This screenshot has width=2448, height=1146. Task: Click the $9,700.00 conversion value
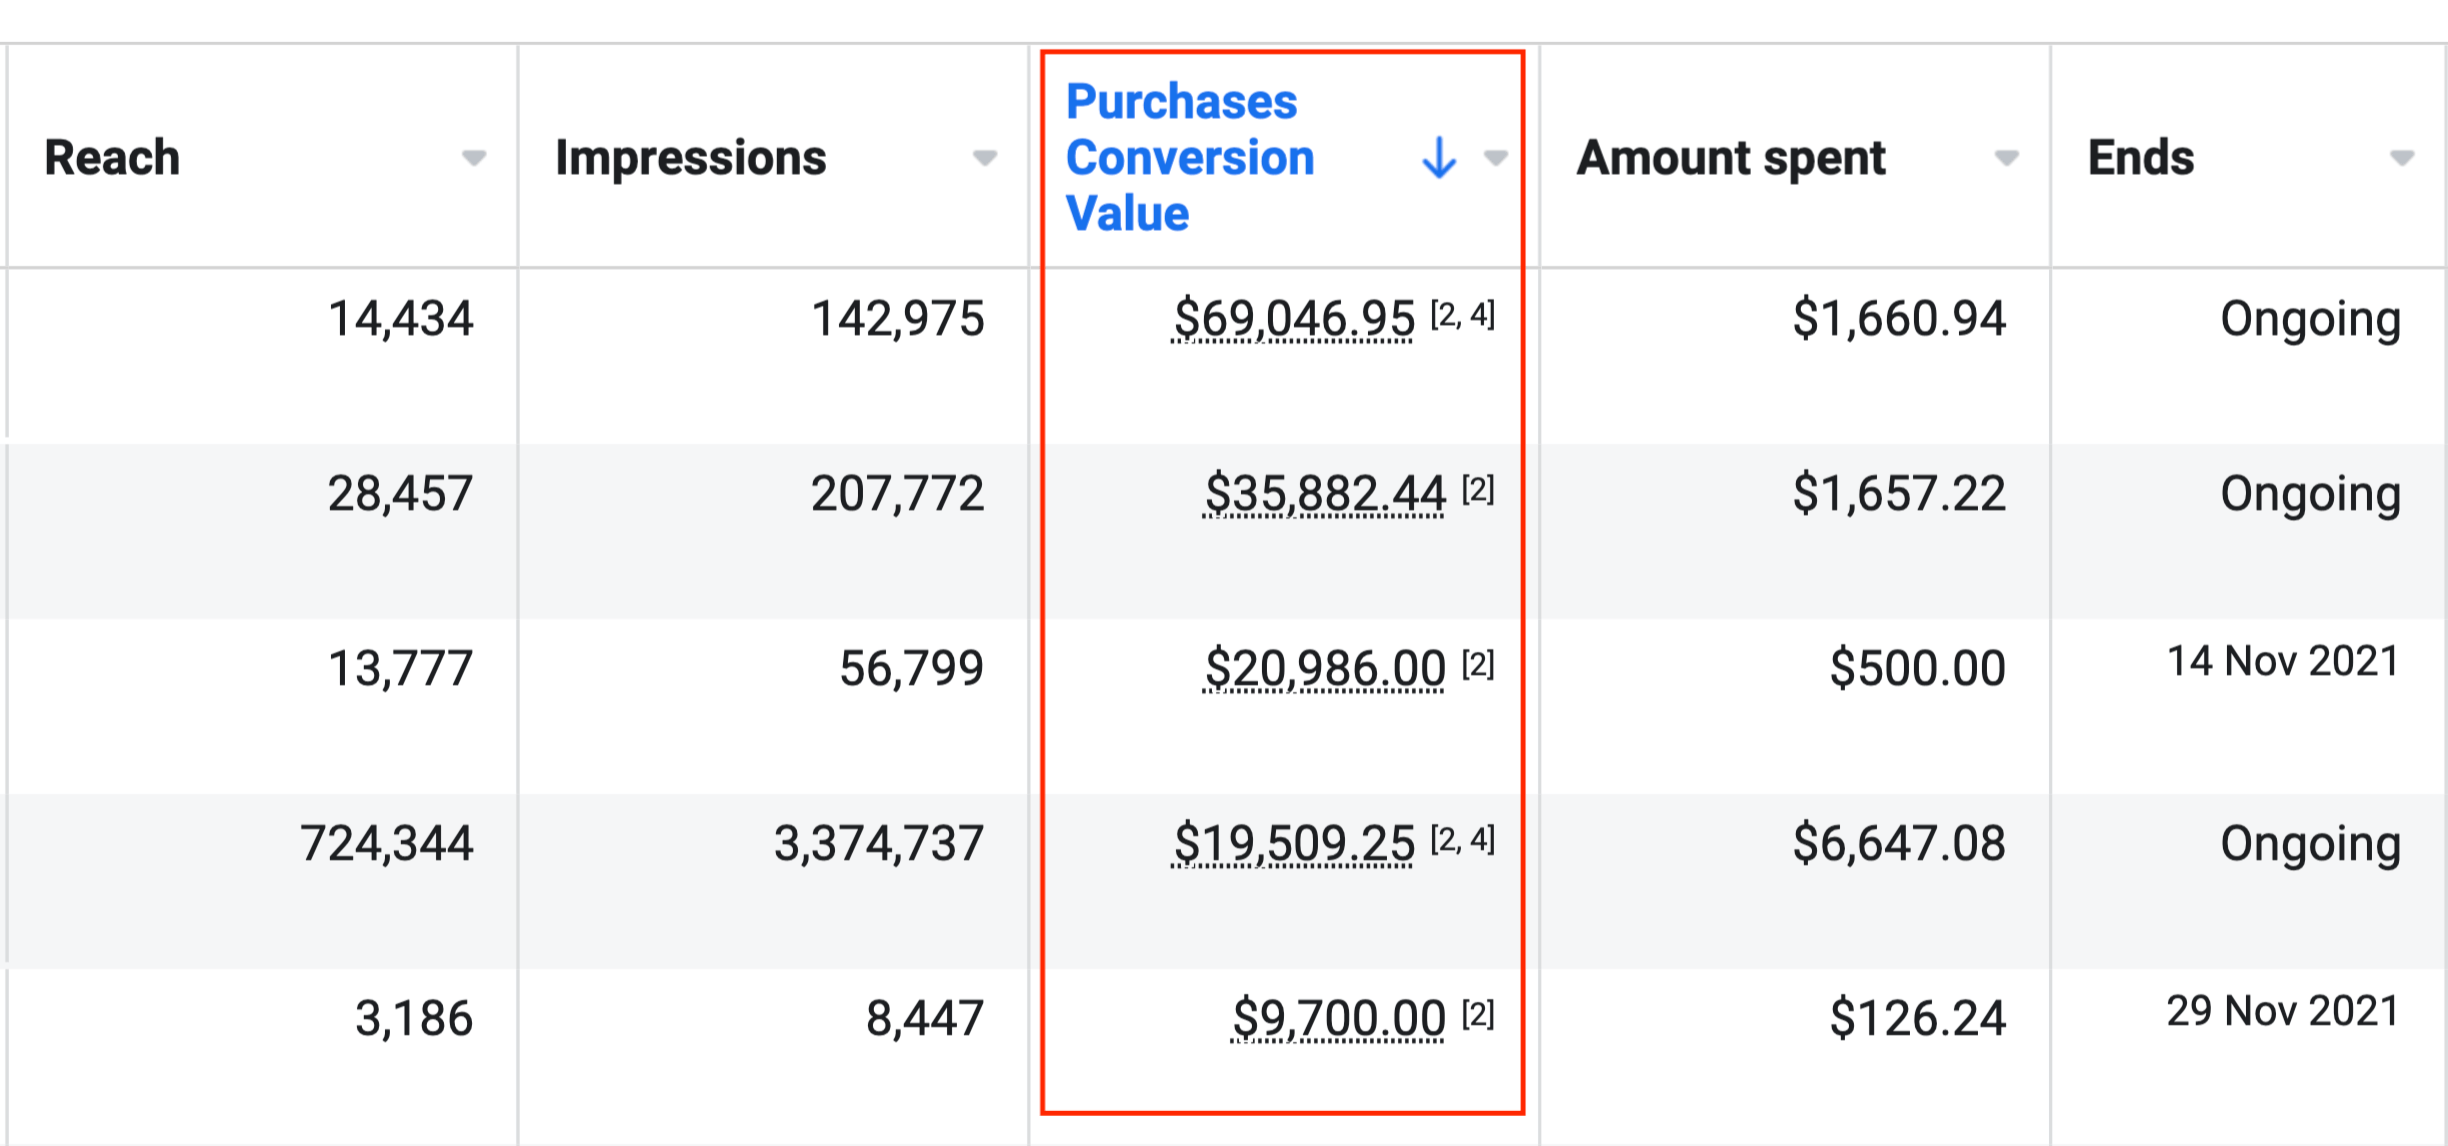pos(1338,1018)
